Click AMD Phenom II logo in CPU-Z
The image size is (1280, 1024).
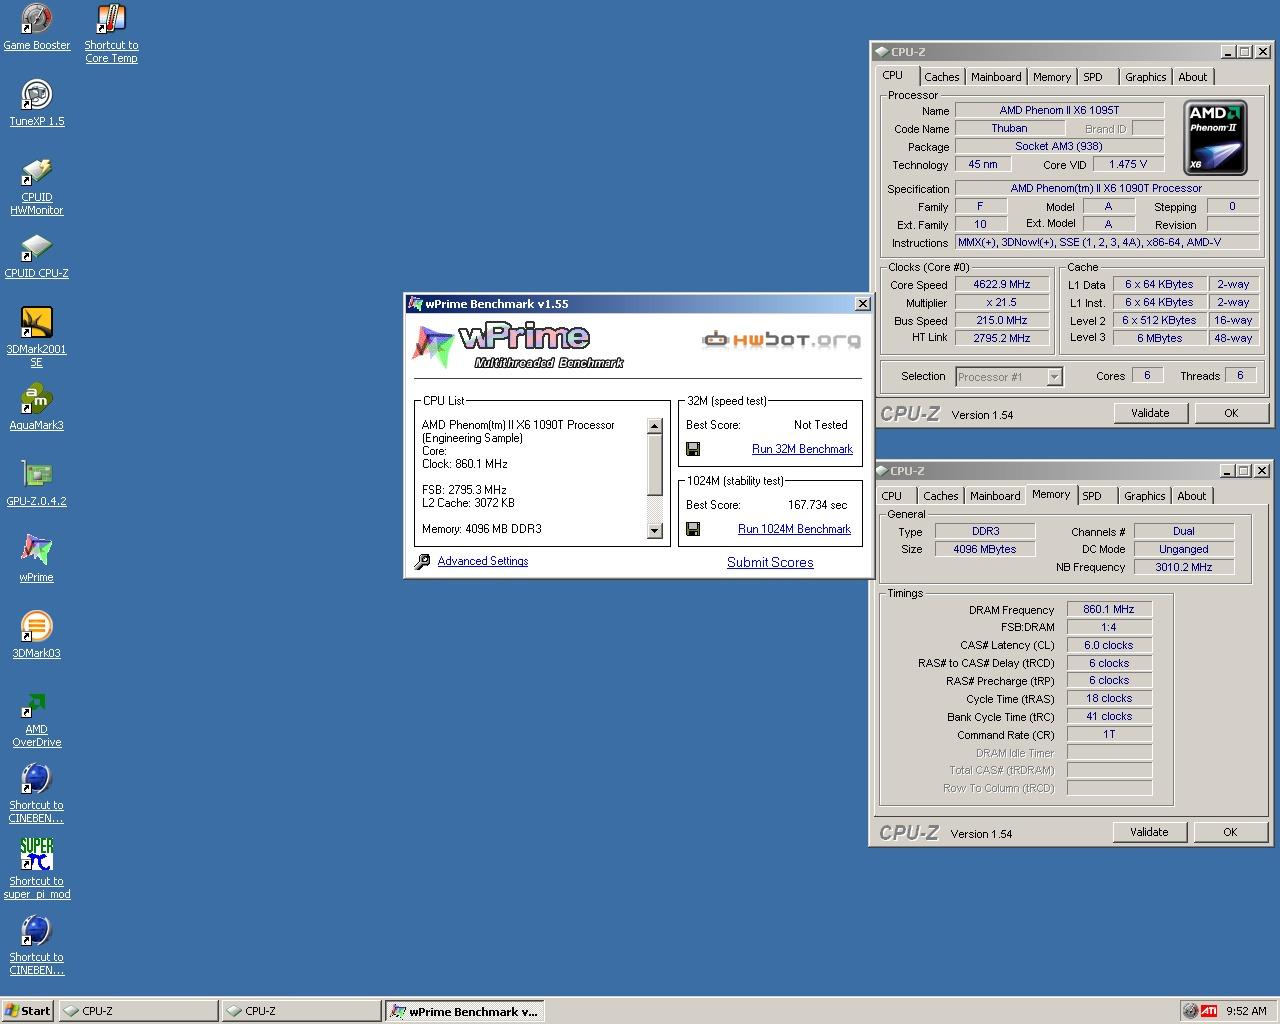coord(1215,137)
